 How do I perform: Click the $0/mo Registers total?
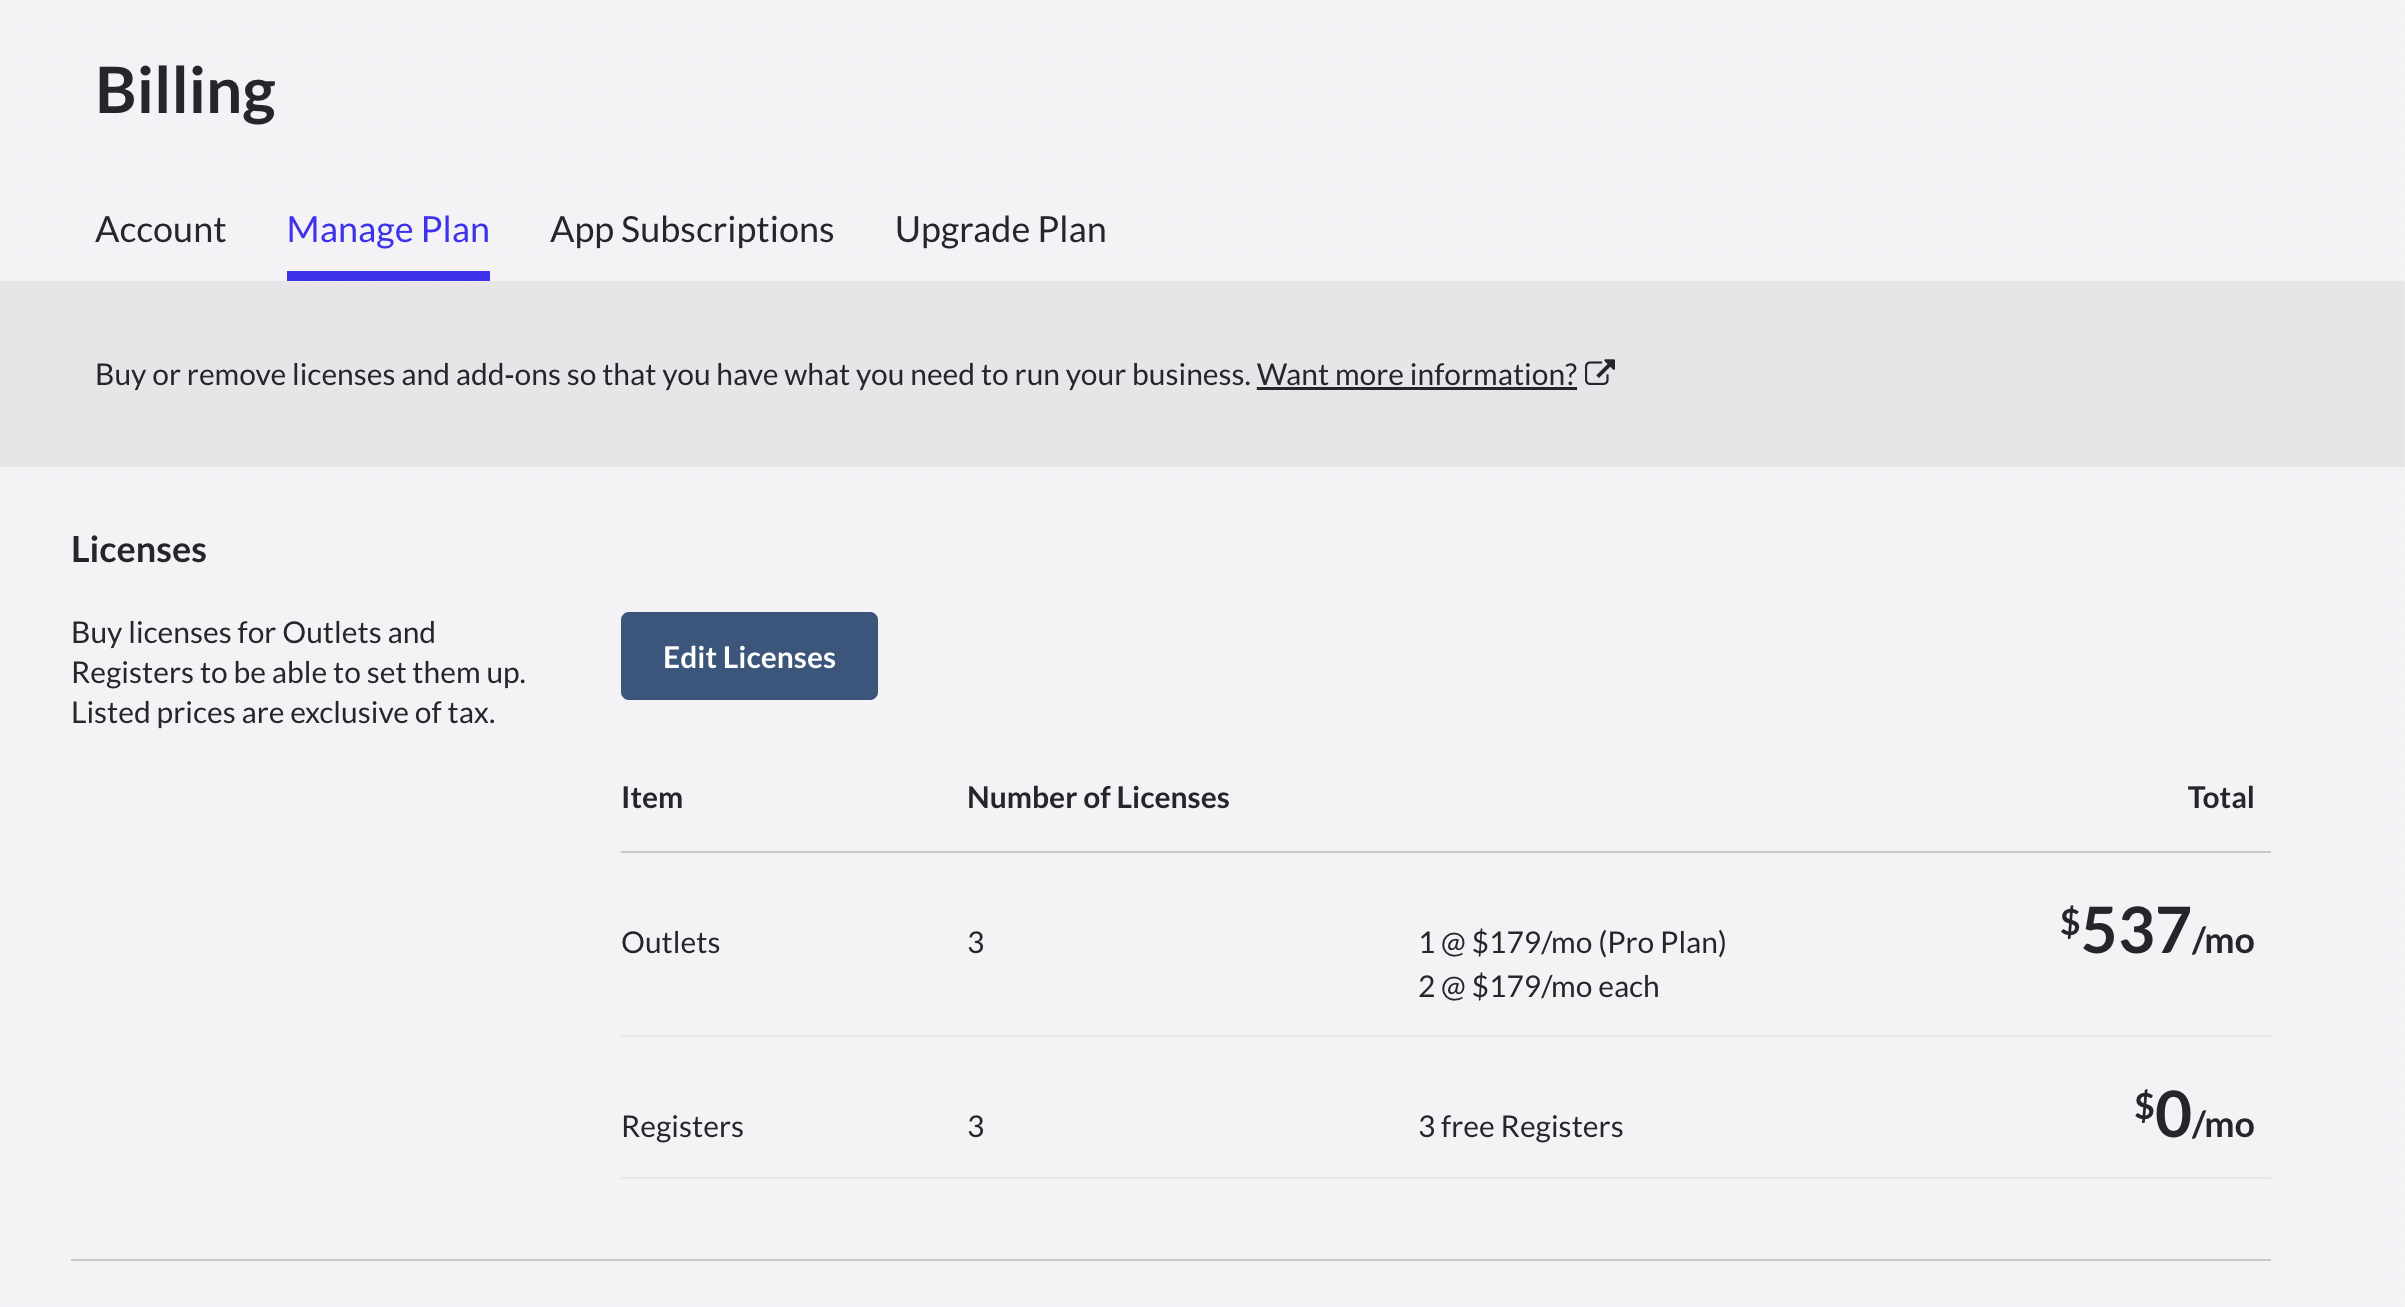click(2193, 1116)
